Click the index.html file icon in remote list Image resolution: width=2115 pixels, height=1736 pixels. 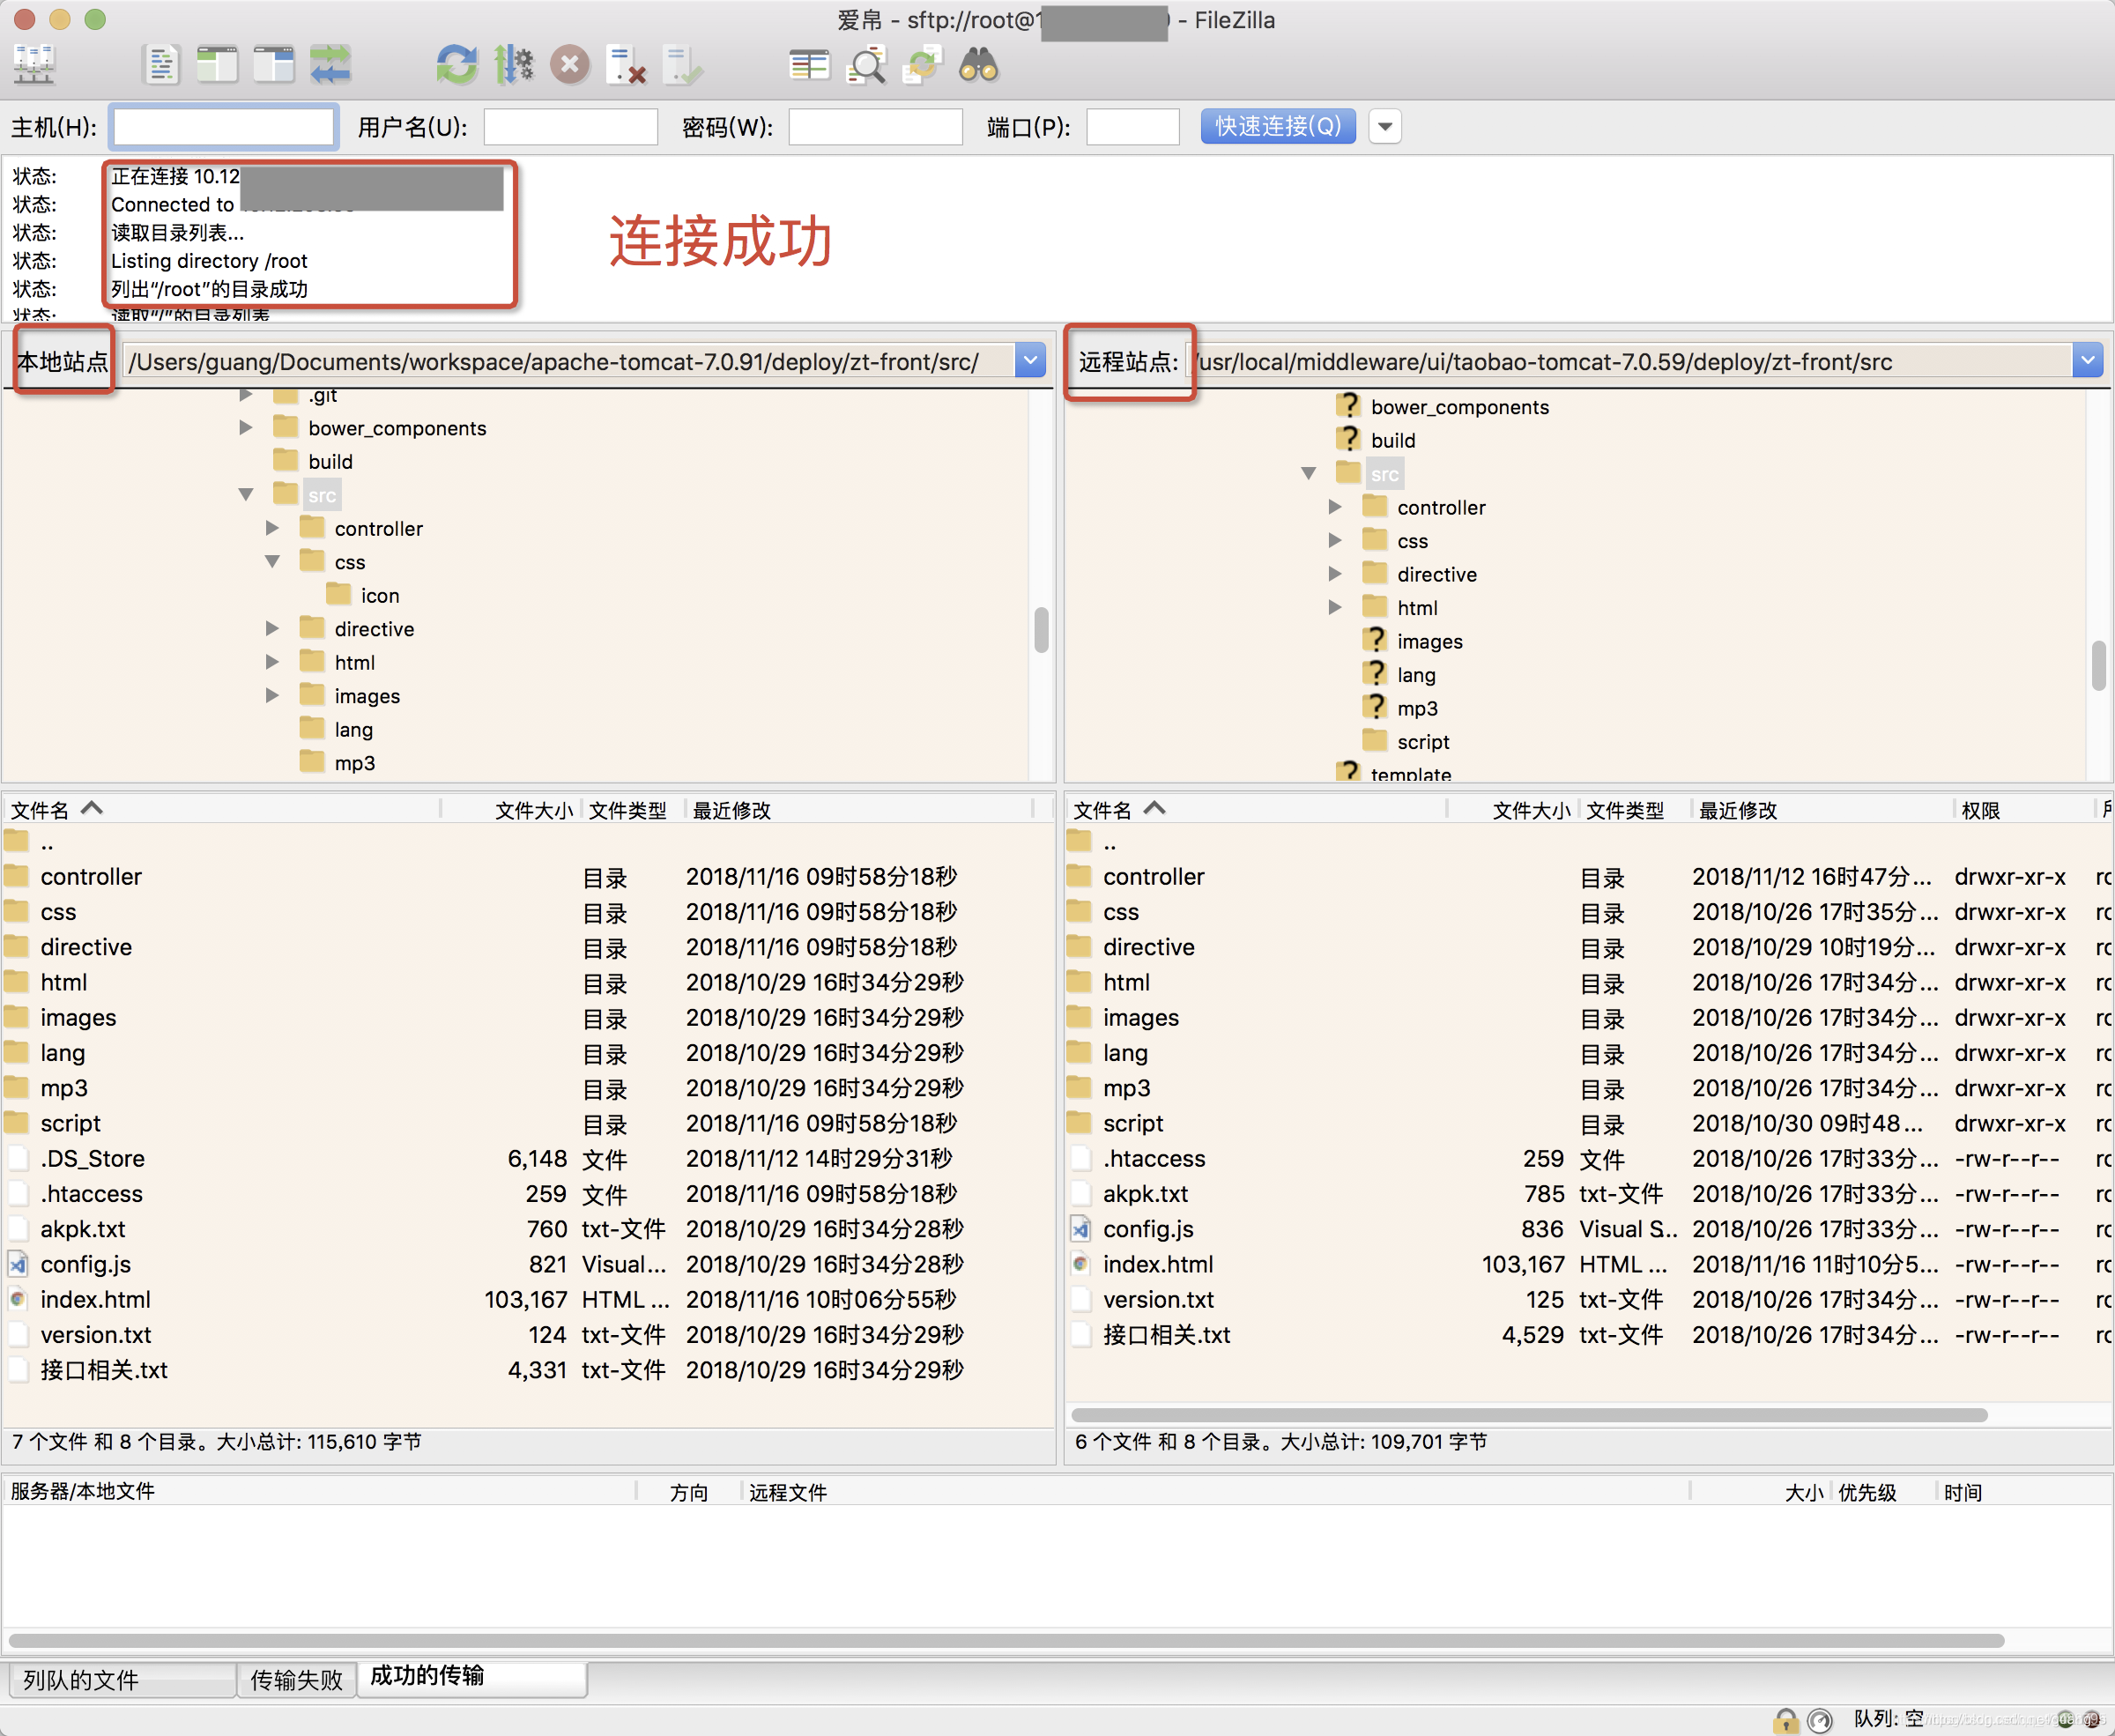1081,1265
